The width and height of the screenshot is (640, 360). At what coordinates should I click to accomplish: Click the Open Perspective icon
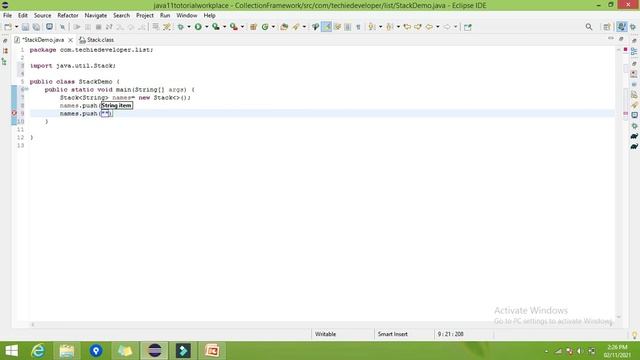[x=607, y=27]
